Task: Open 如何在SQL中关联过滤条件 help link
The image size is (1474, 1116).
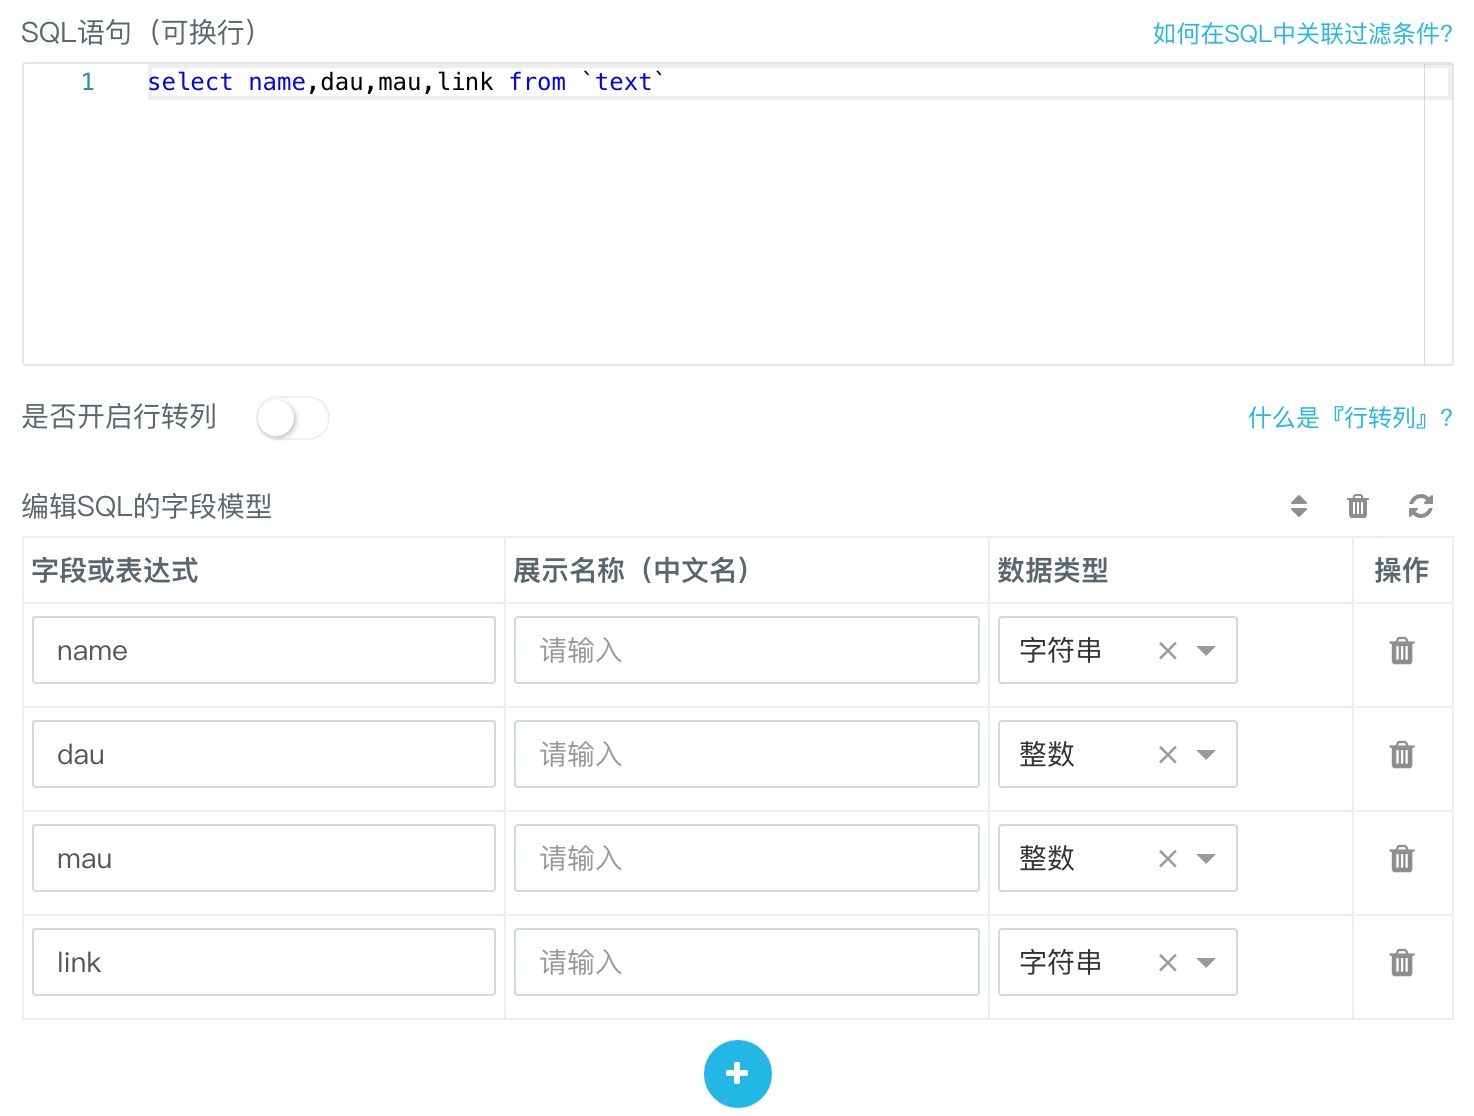Action: tap(1302, 34)
